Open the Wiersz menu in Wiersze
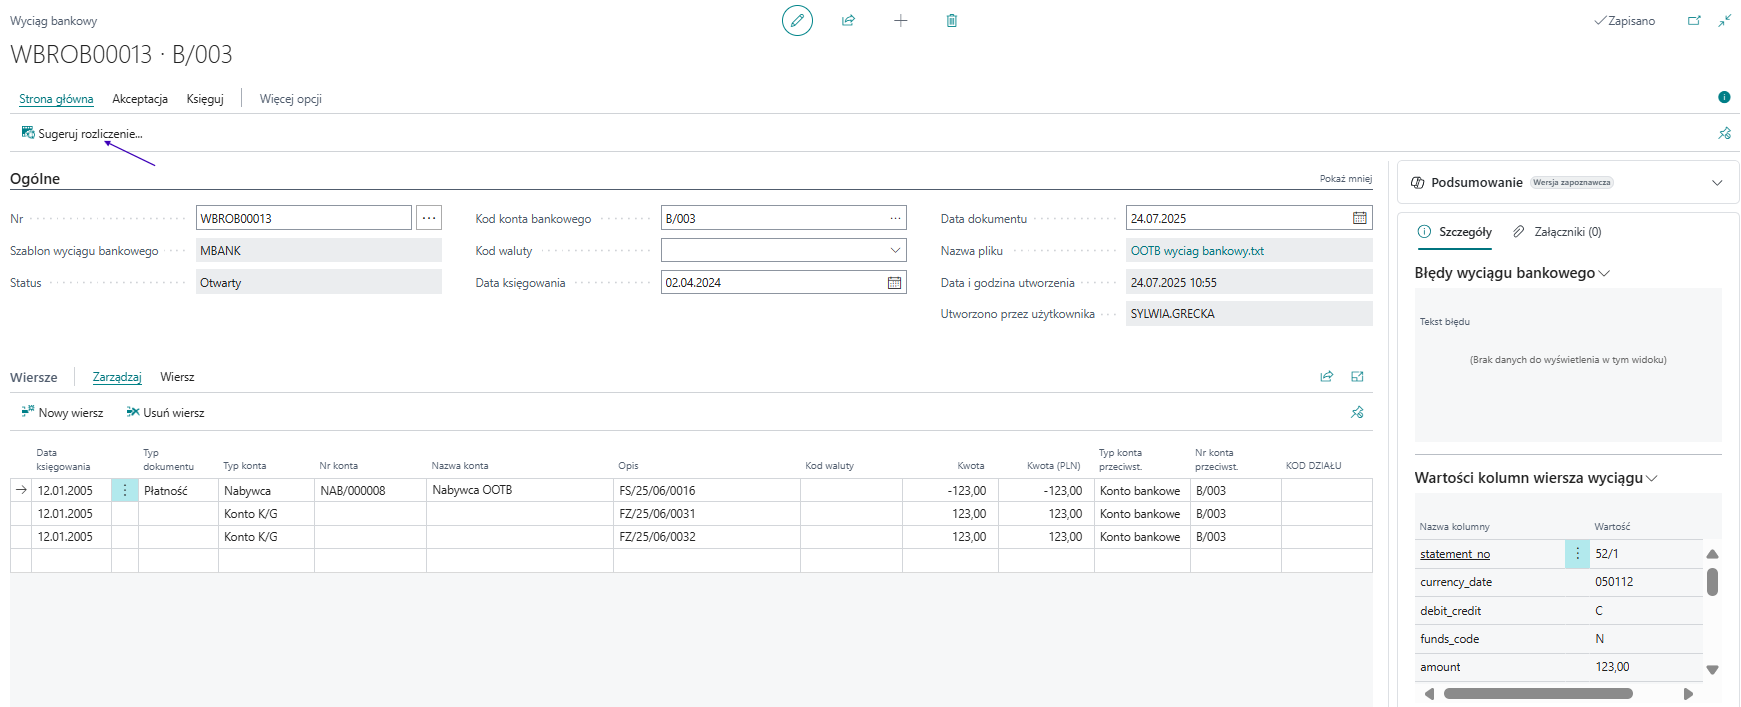This screenshot has width=1741, height=707. [177, 377]
